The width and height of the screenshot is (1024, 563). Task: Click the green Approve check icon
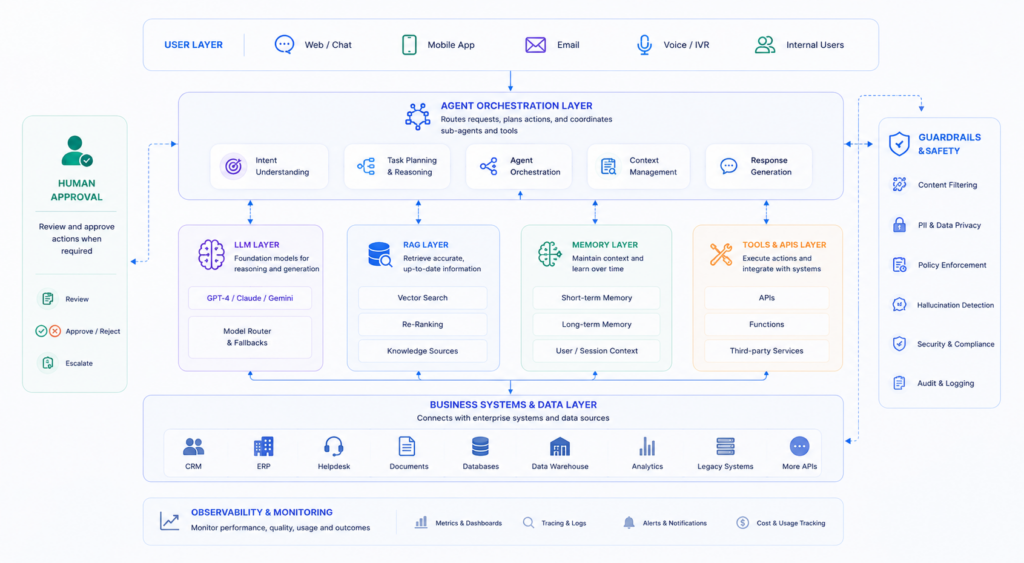[x=41, y=331]
